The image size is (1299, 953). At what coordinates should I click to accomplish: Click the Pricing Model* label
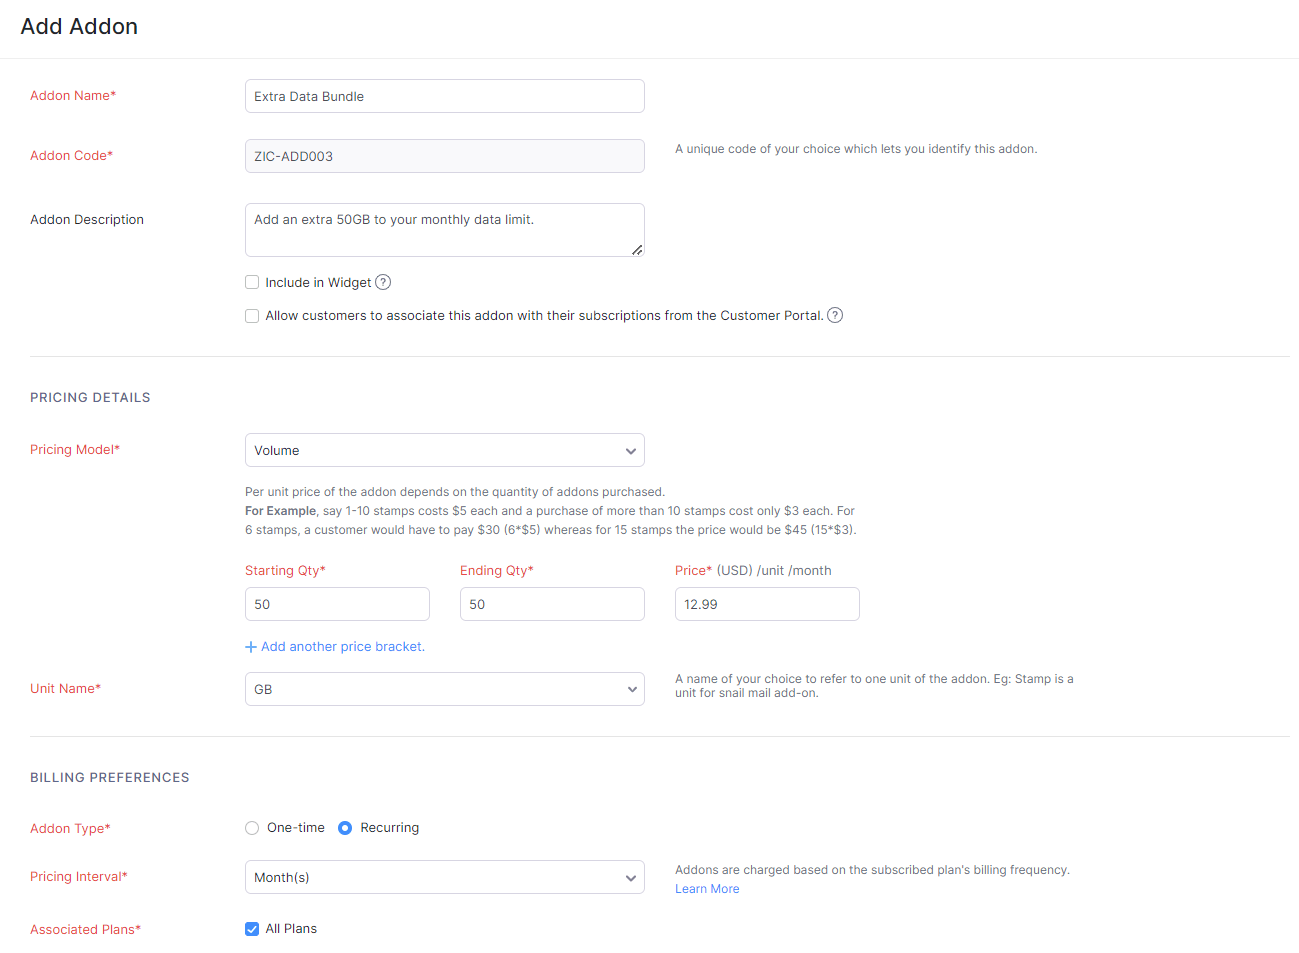tap(75, 449)
